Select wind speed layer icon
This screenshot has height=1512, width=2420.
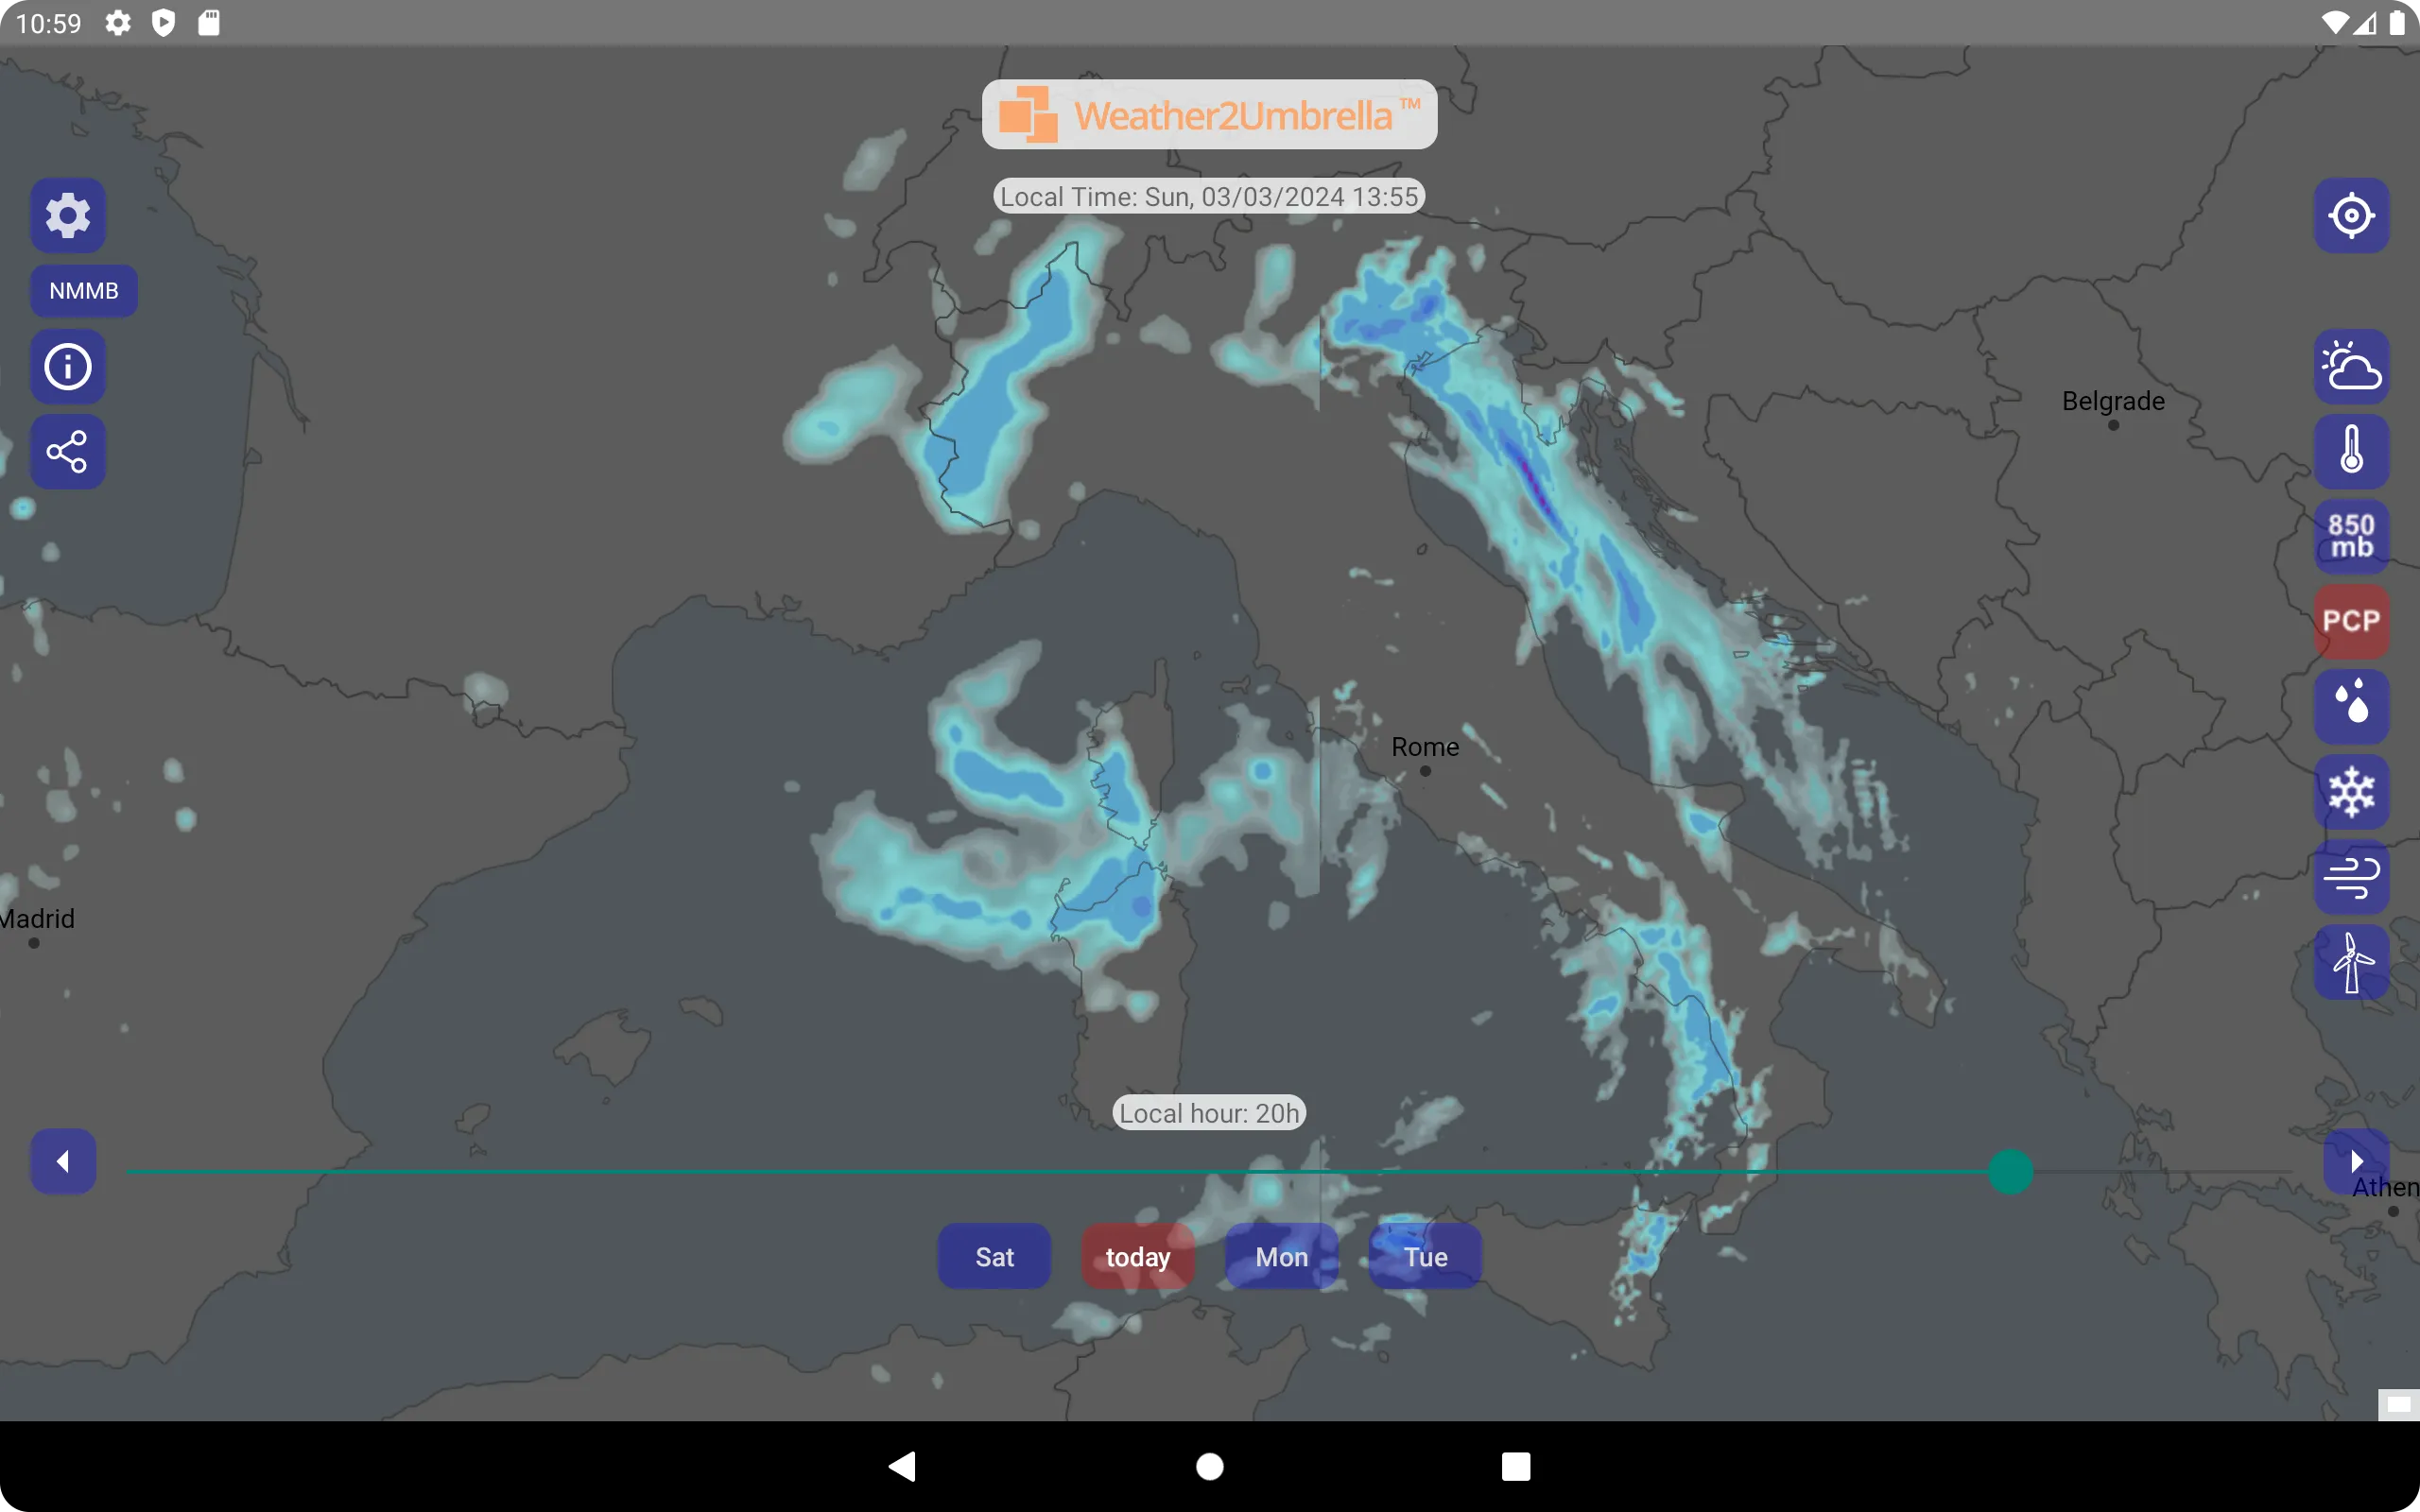[x=2352, y=876]
